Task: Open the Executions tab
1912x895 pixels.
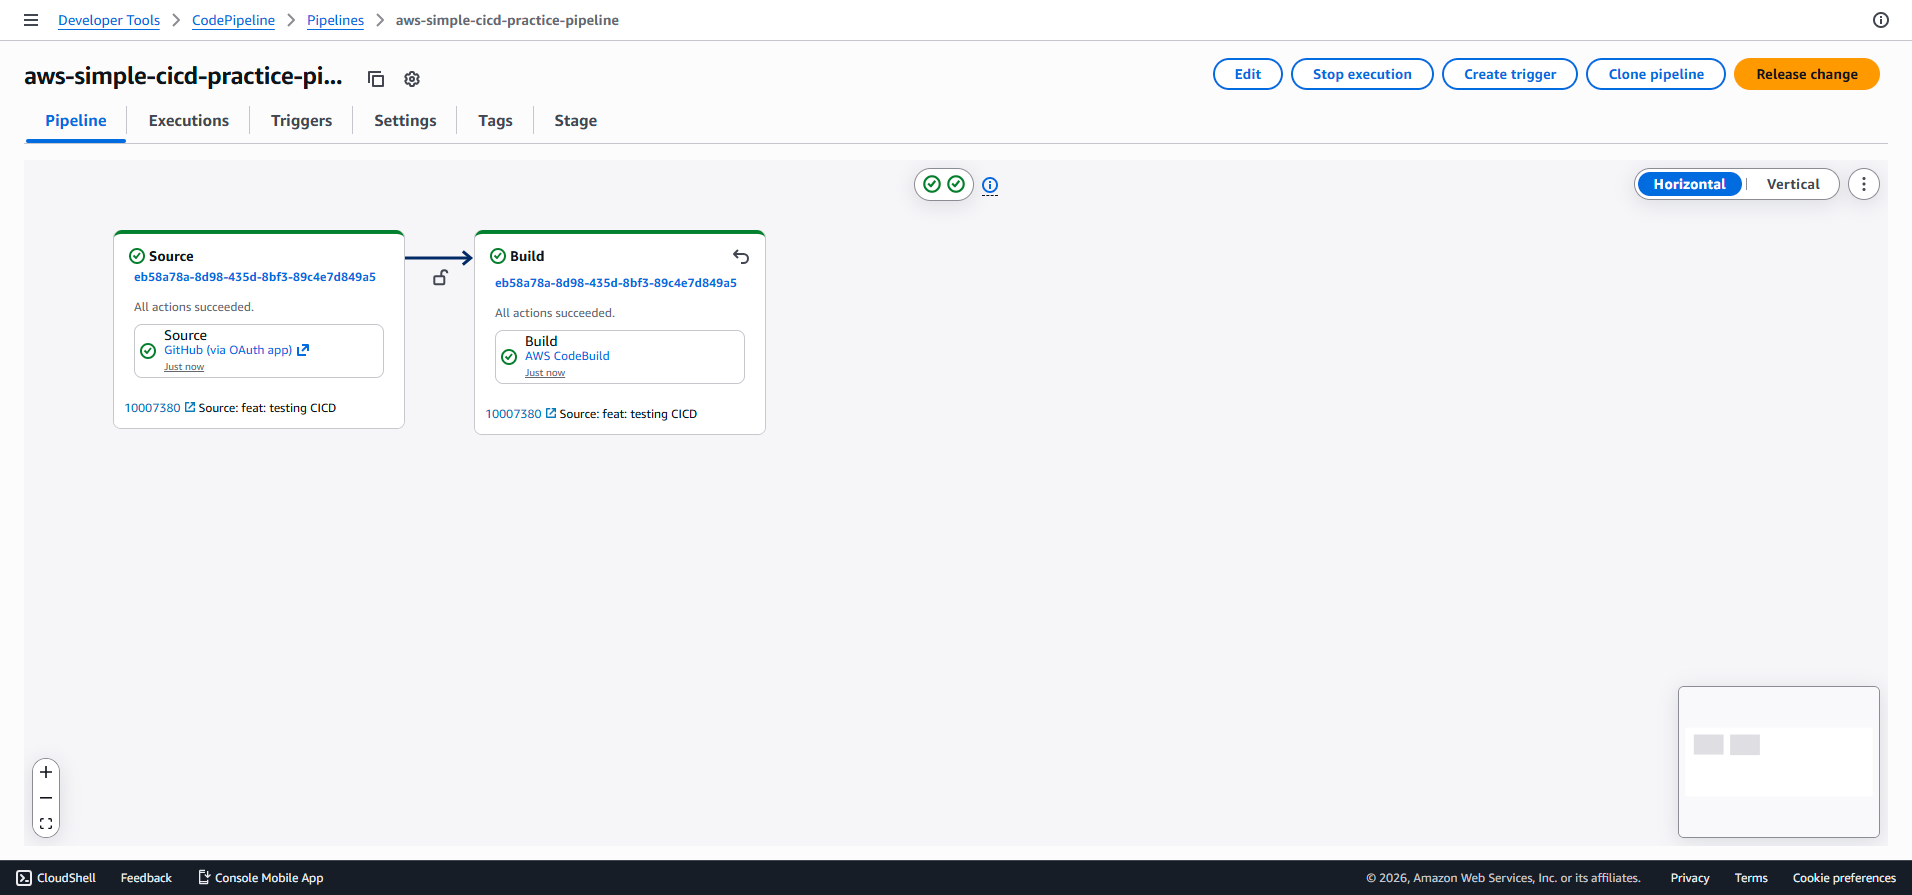Action: coord(188,120)
